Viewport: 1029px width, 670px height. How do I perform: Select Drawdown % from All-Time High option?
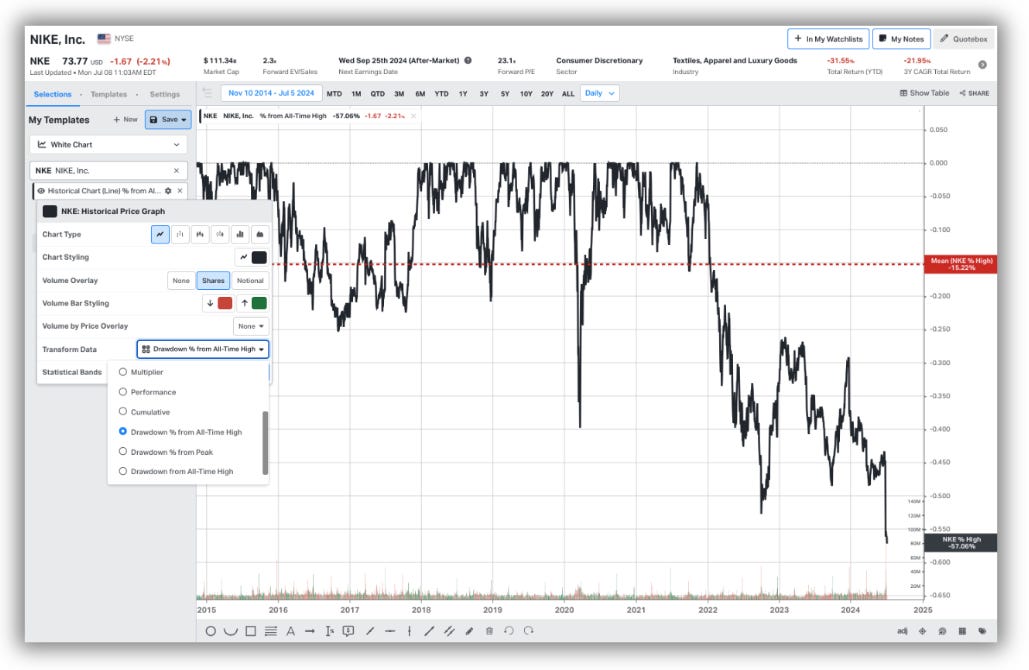(180, 432)
